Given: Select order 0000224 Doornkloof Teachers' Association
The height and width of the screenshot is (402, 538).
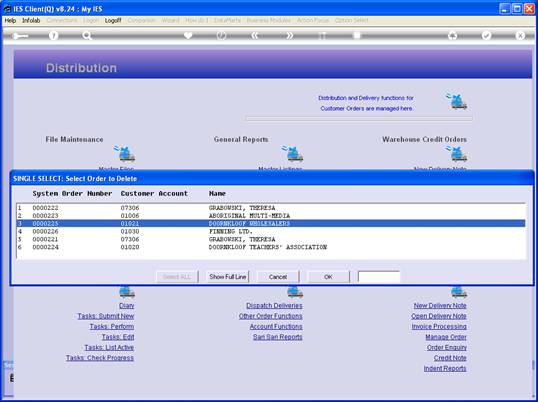Looking at the screenshot, I should pos(271,247).
